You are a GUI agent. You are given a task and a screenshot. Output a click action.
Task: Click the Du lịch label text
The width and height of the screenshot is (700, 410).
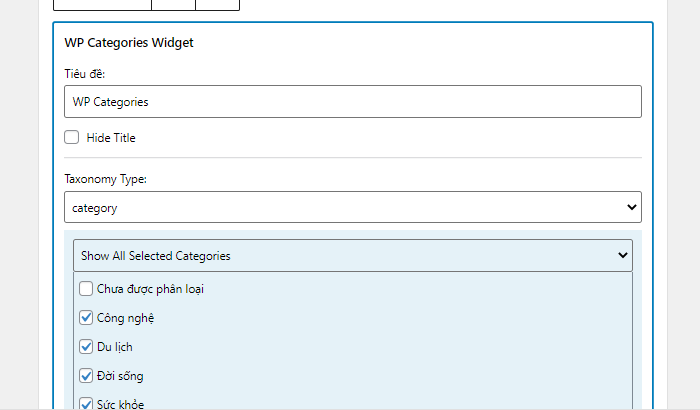click(115, 347)
